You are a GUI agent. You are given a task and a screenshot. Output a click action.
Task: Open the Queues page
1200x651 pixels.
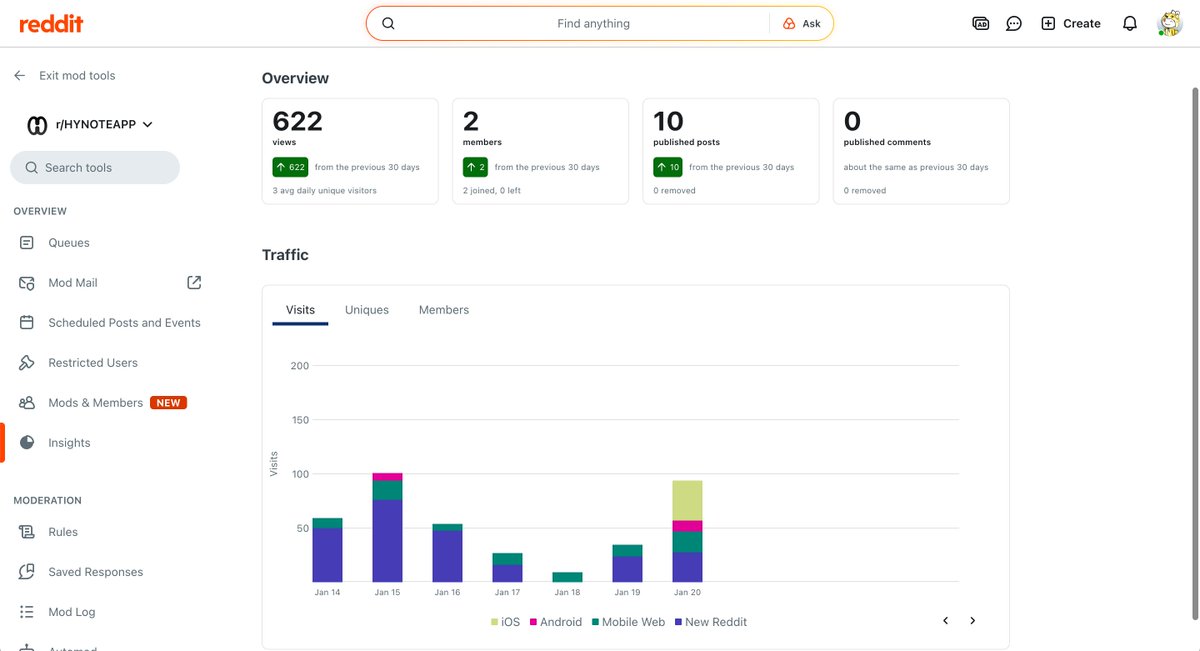(x=69, y=243)
